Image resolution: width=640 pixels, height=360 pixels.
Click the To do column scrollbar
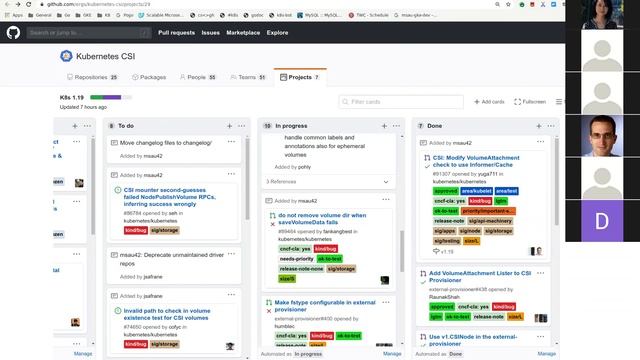coord(247,180)
